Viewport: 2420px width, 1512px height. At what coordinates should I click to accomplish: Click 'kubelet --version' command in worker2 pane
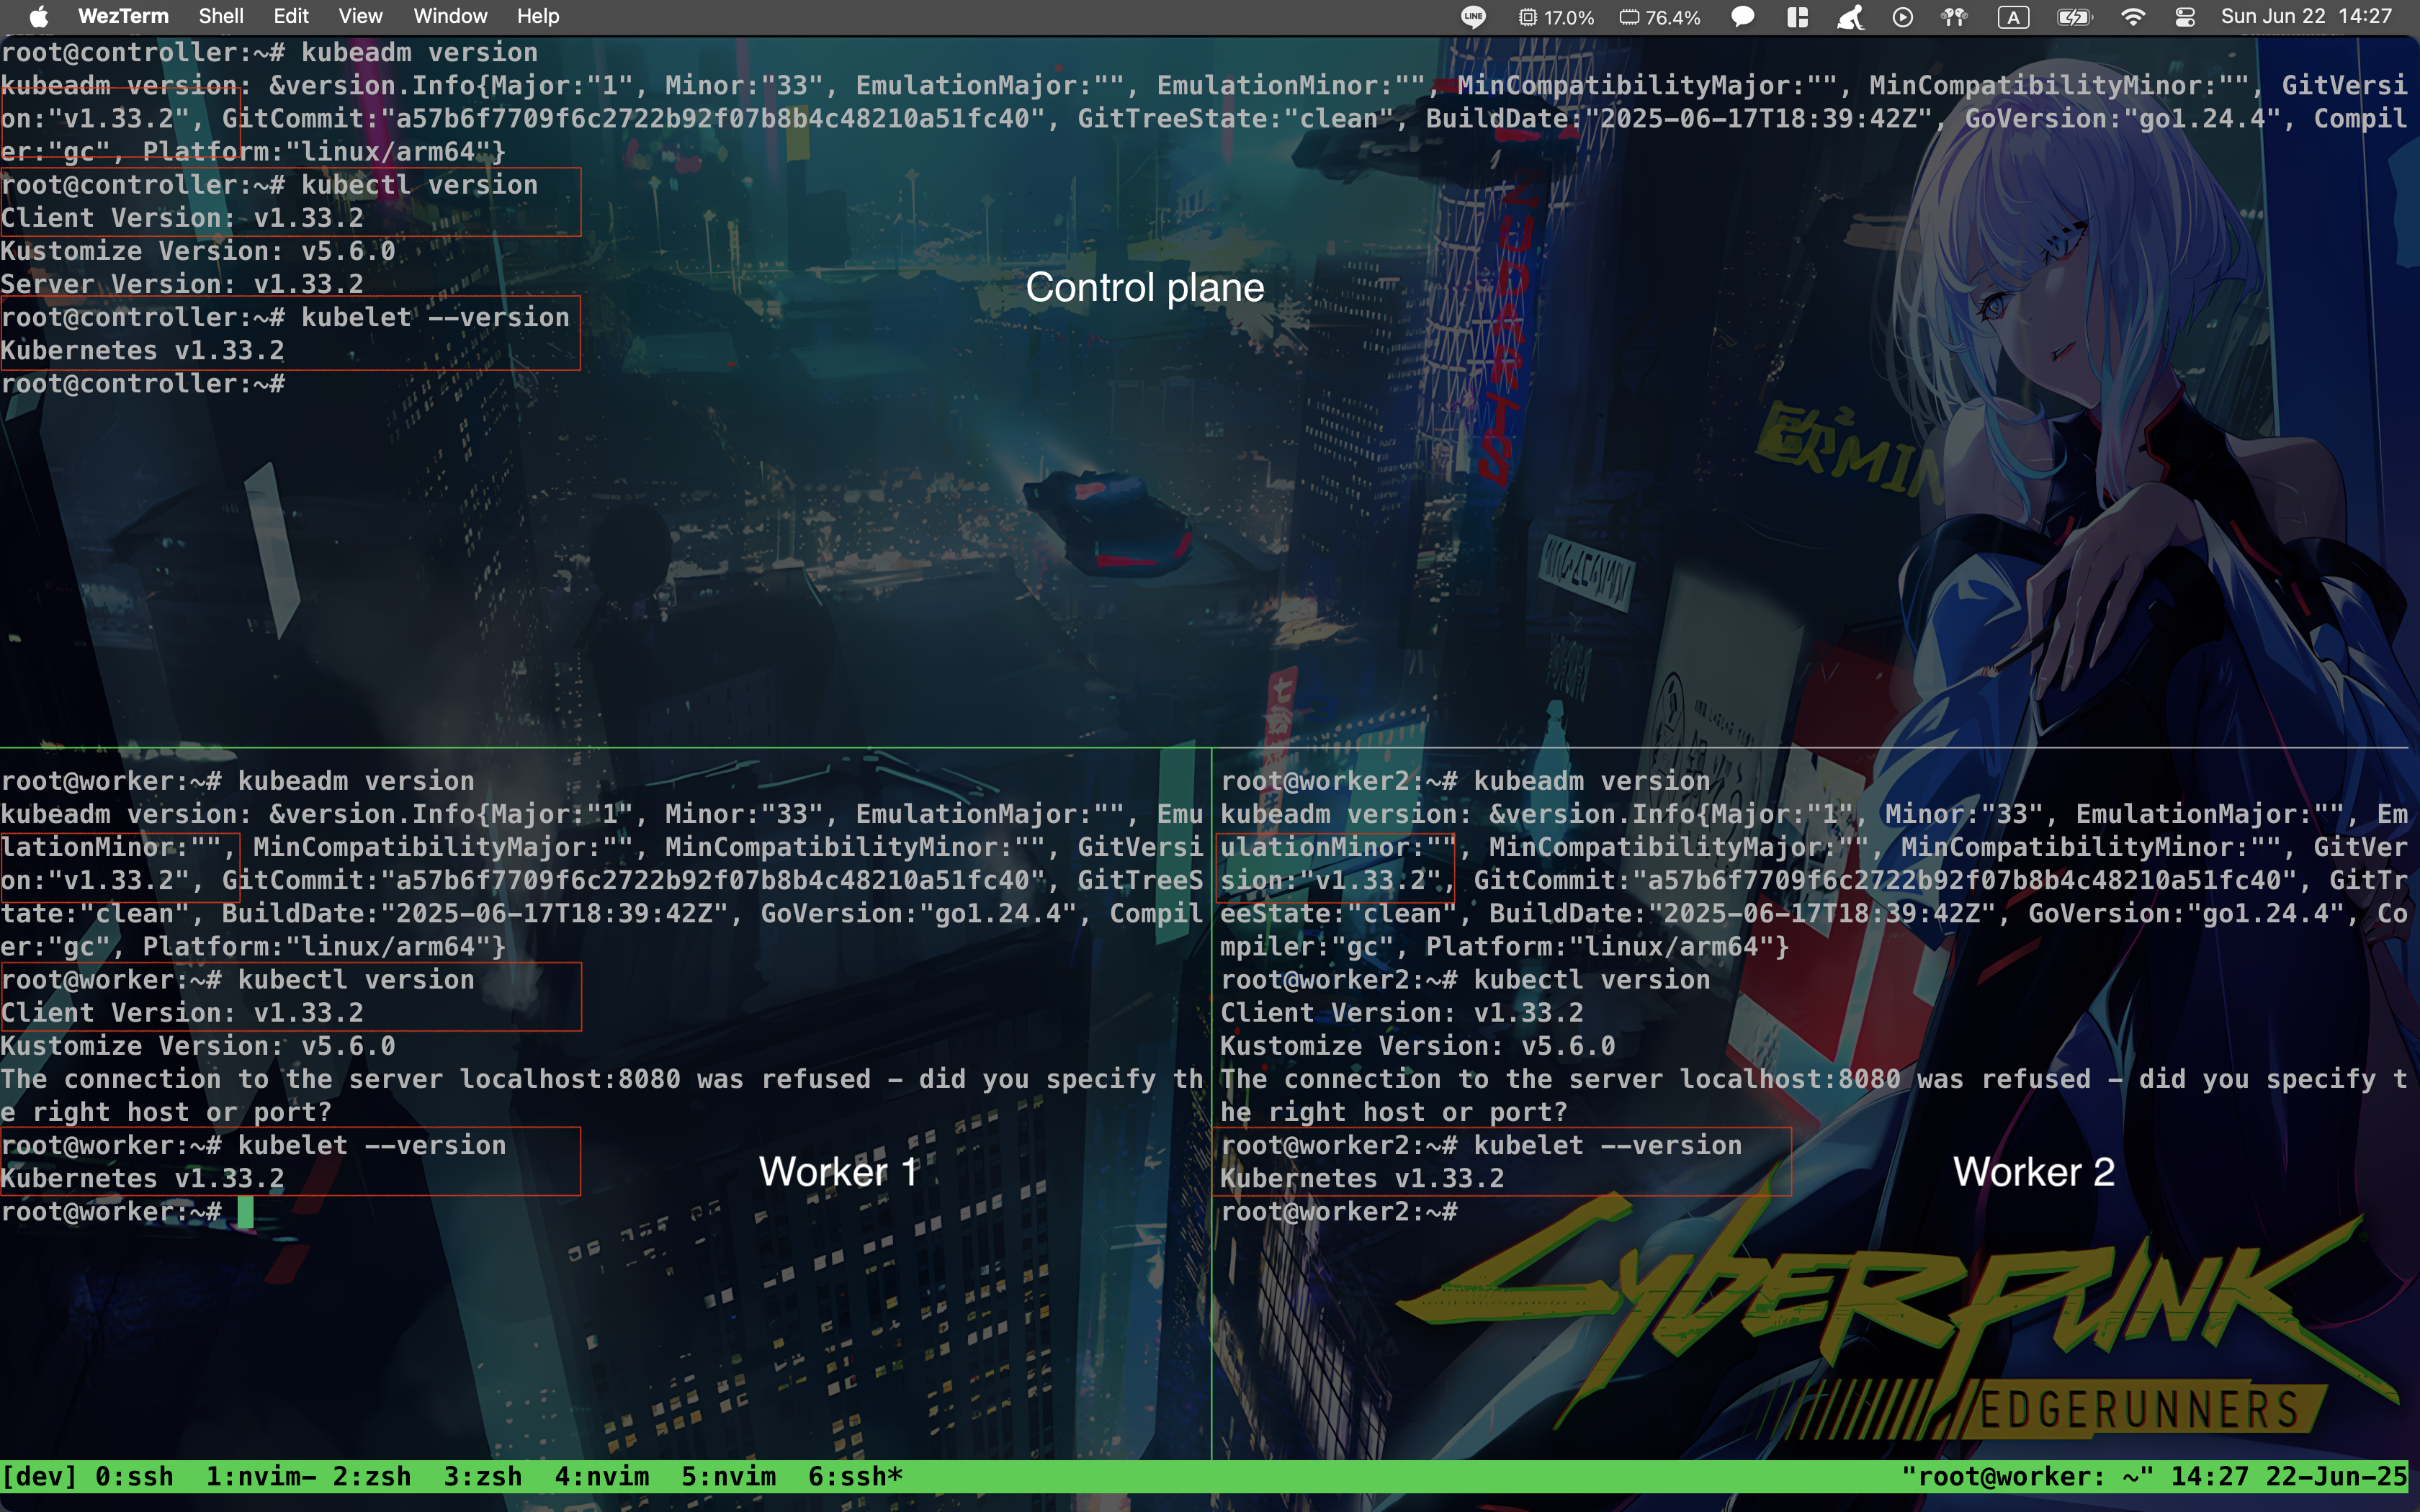tap(1608, 1145)
